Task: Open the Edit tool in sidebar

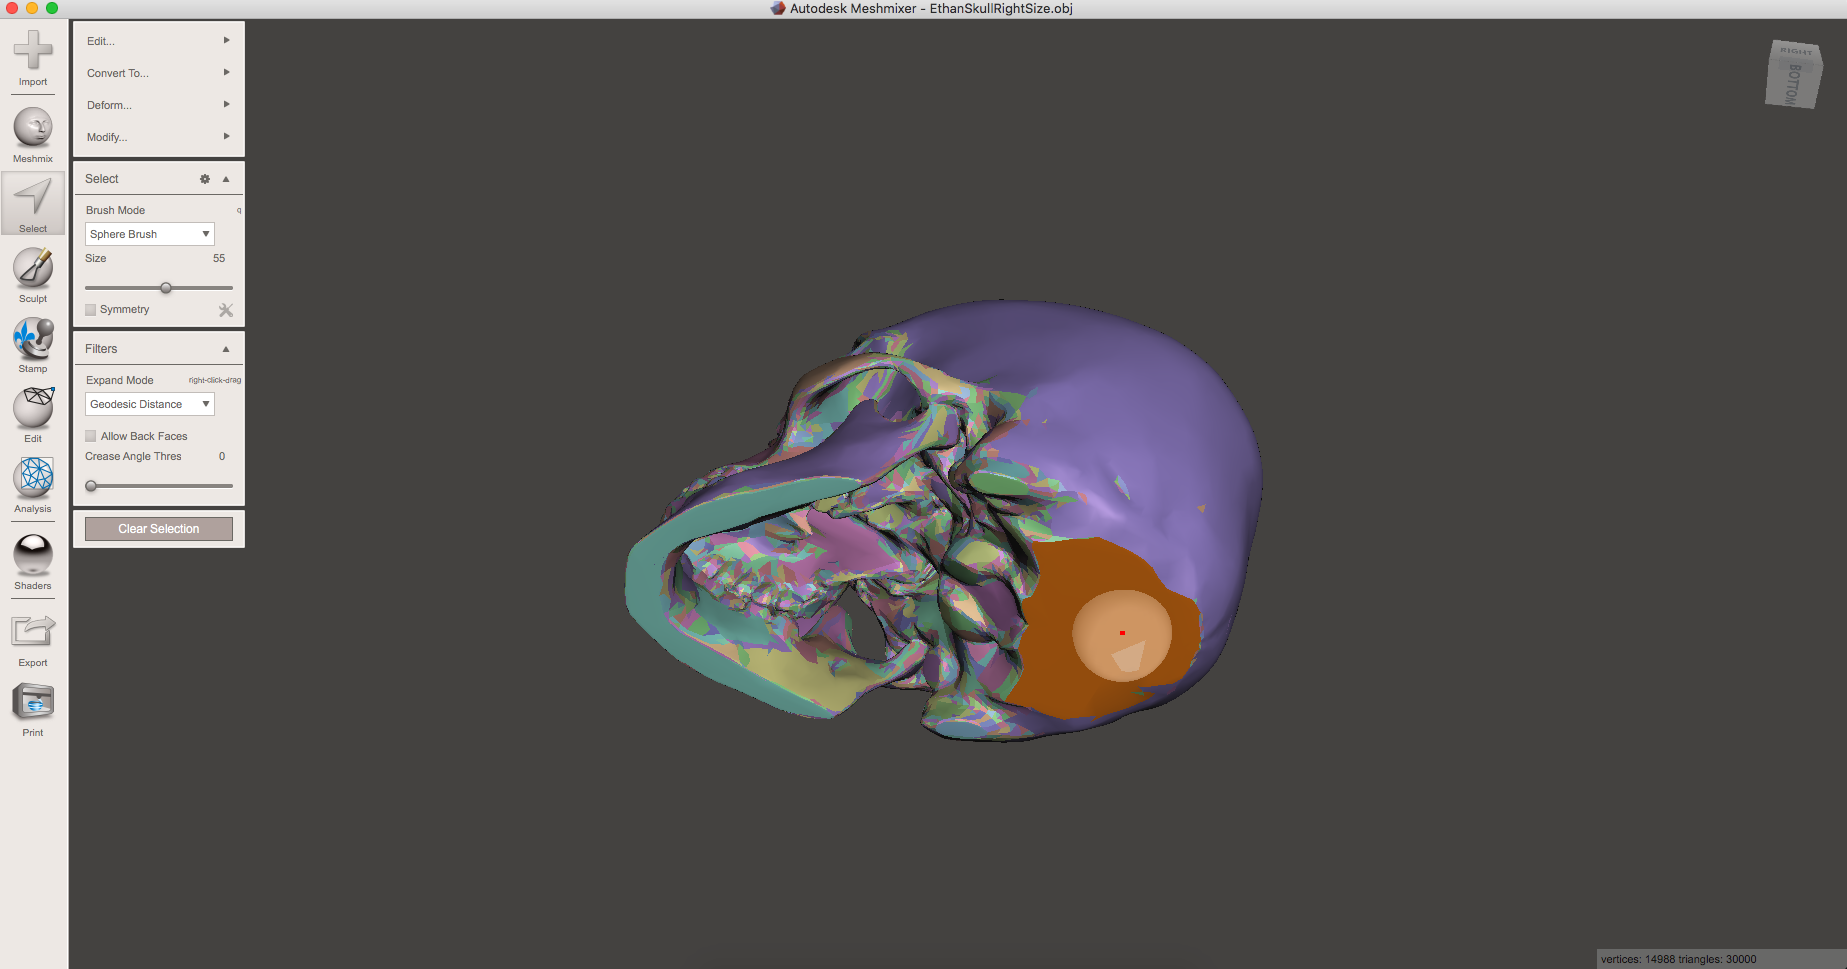Action: [x=33, y=415]
